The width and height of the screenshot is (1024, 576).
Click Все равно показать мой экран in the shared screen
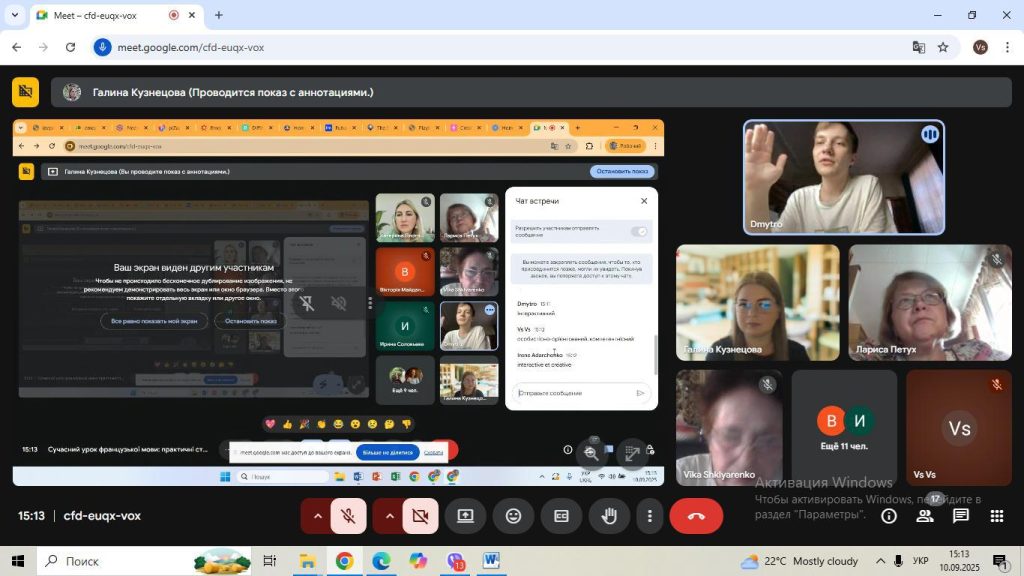click(x=154, y=321)
